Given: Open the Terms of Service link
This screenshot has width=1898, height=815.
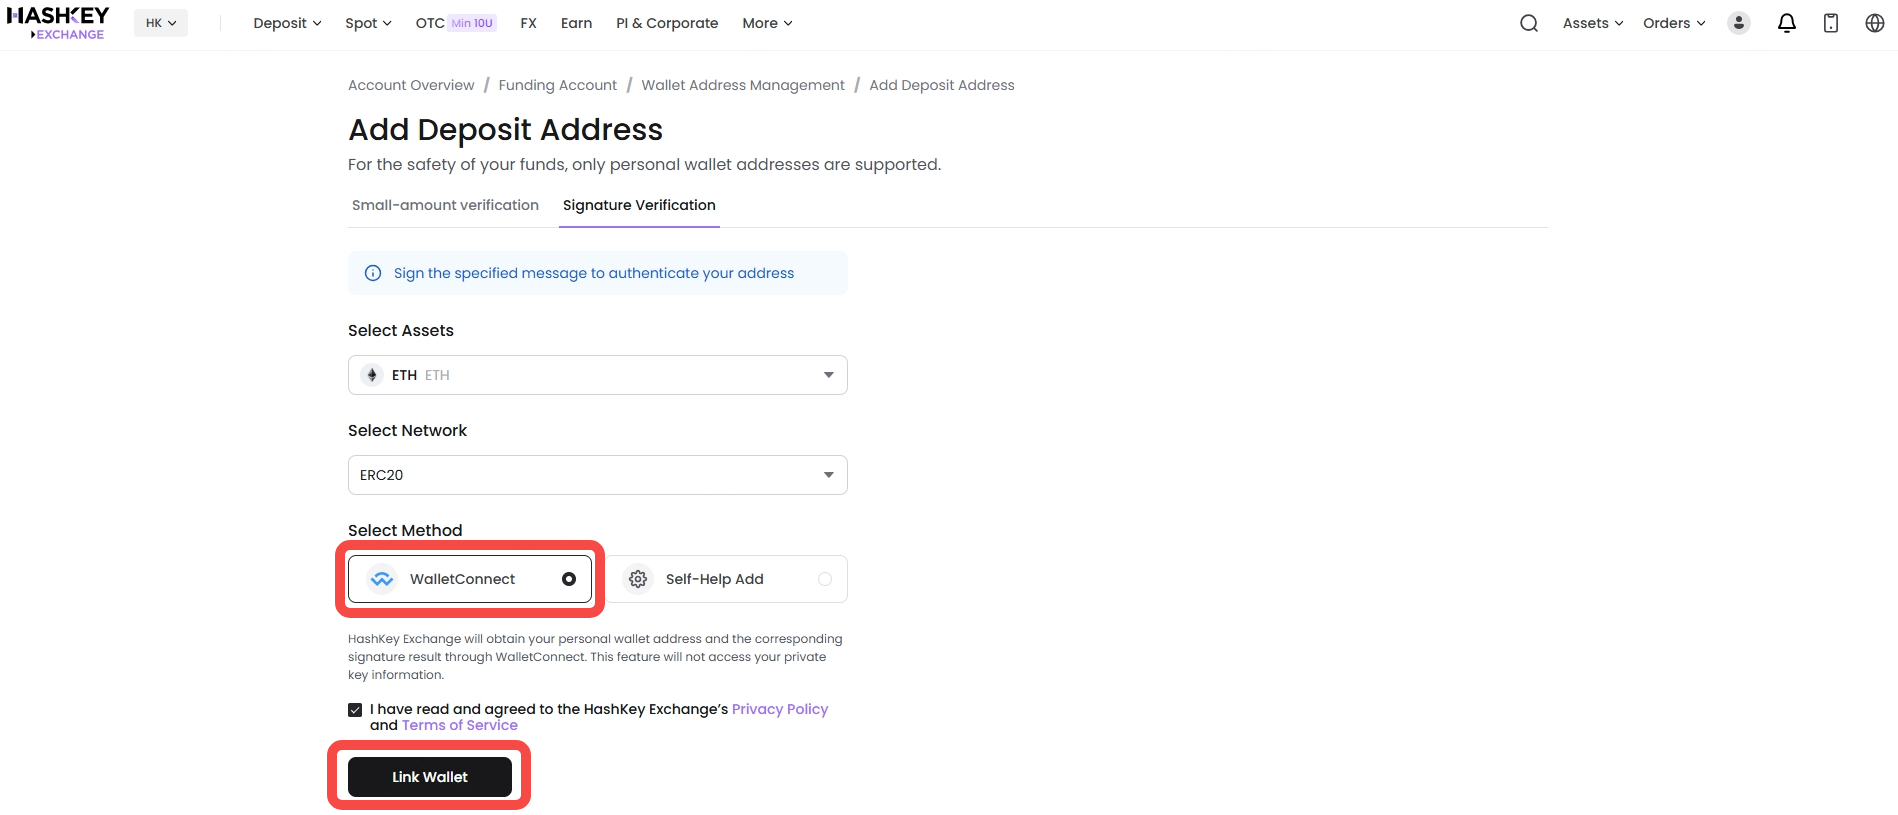Looking at the screenshot, I should (x=460, y=726).
